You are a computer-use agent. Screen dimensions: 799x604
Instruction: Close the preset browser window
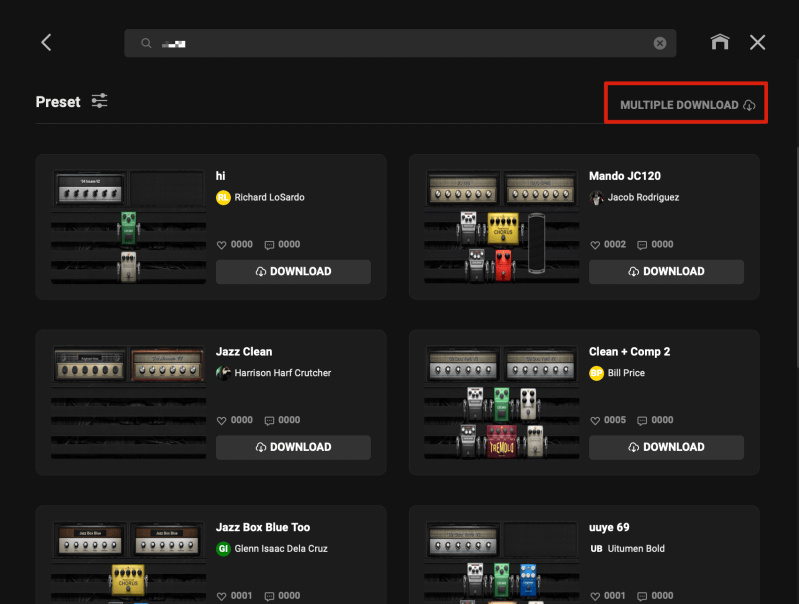click(x=757, y=42)
